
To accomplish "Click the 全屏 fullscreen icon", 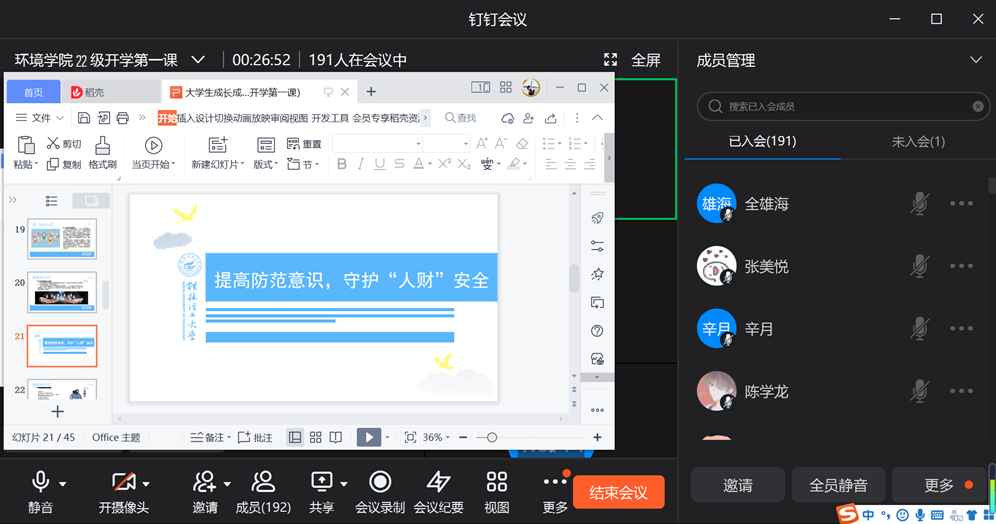I will point(611,60).
